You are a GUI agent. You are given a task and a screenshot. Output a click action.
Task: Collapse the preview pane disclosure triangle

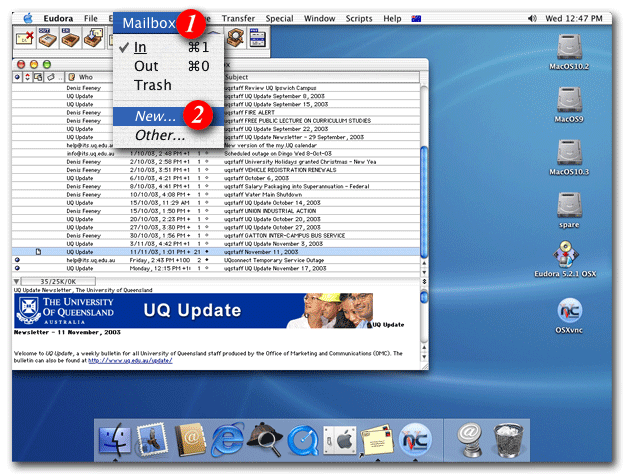(18, 282)
